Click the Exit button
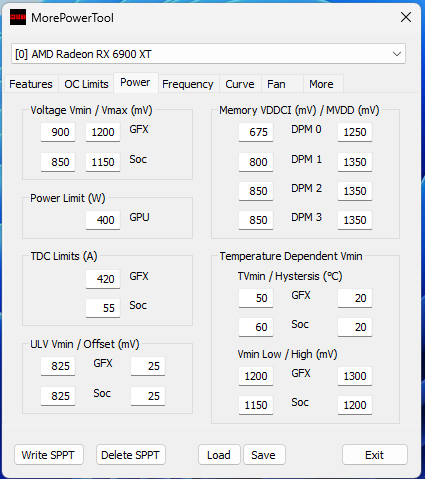Image resolution: width=425 pixels, height=479 pixels. (375, 455)
